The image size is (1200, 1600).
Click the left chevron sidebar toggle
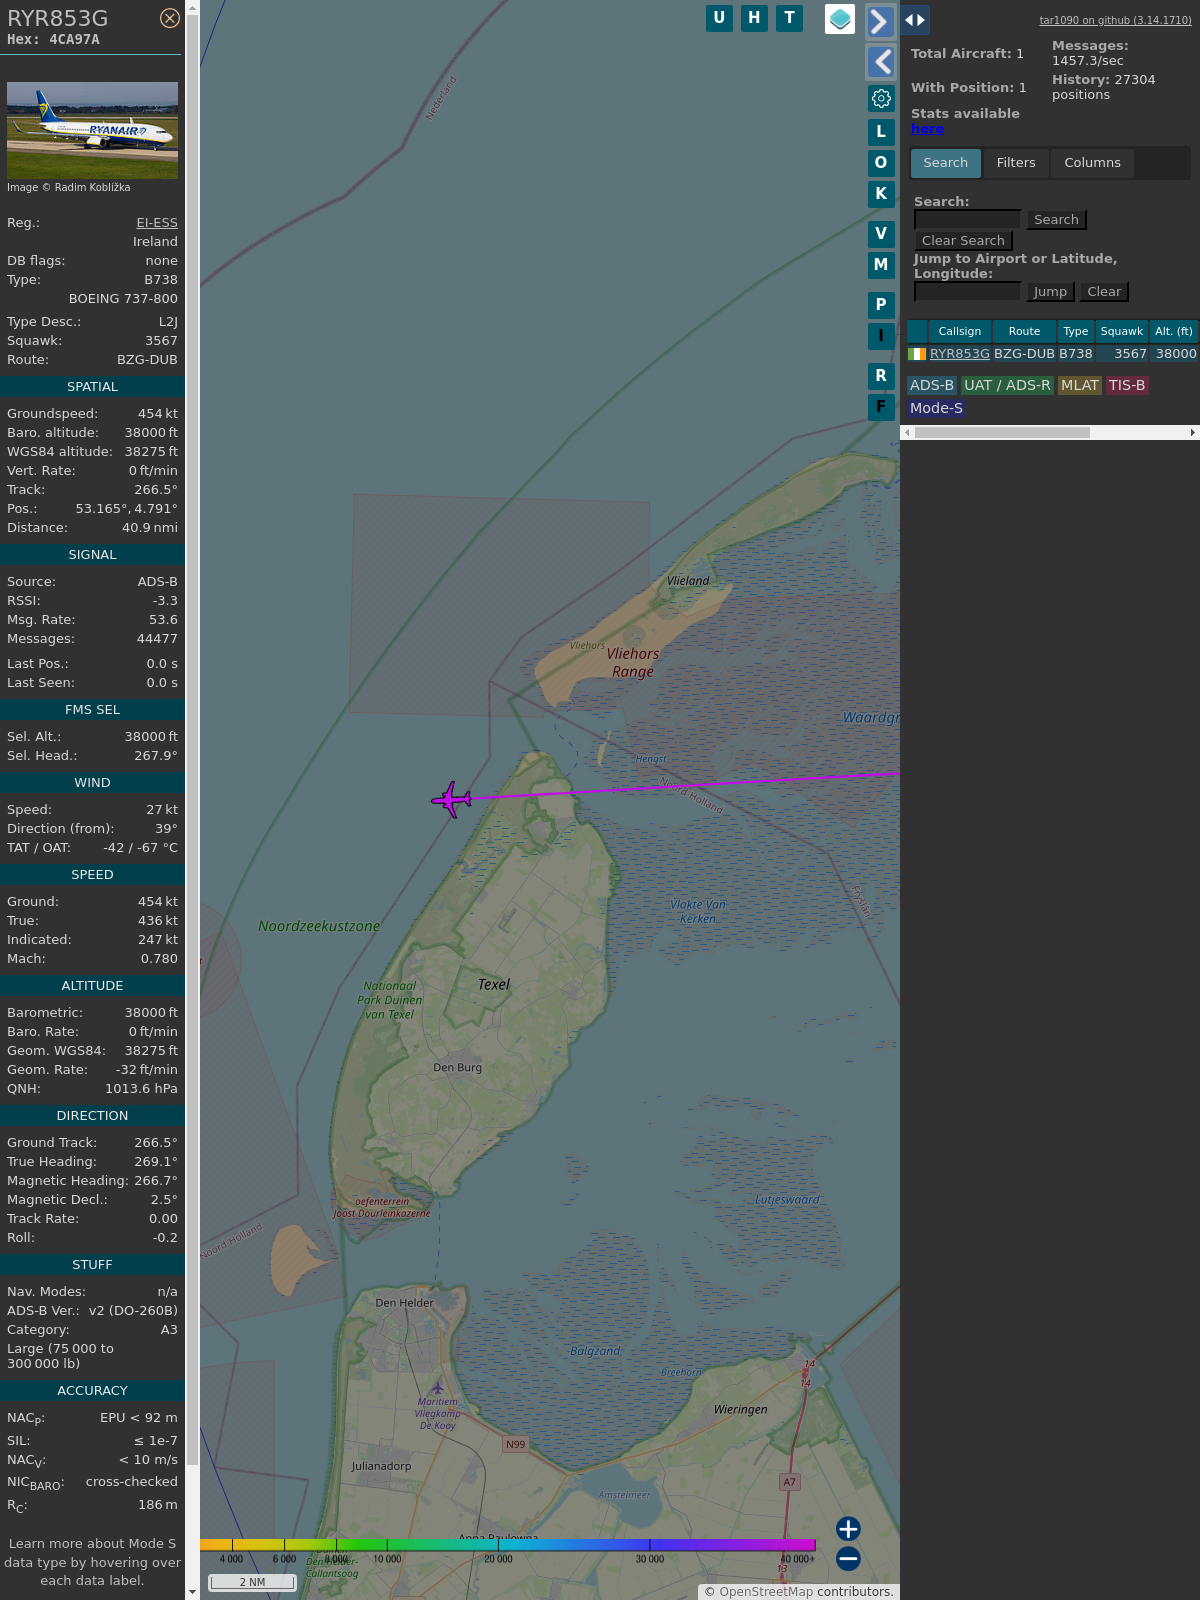[x=880, y=62]
